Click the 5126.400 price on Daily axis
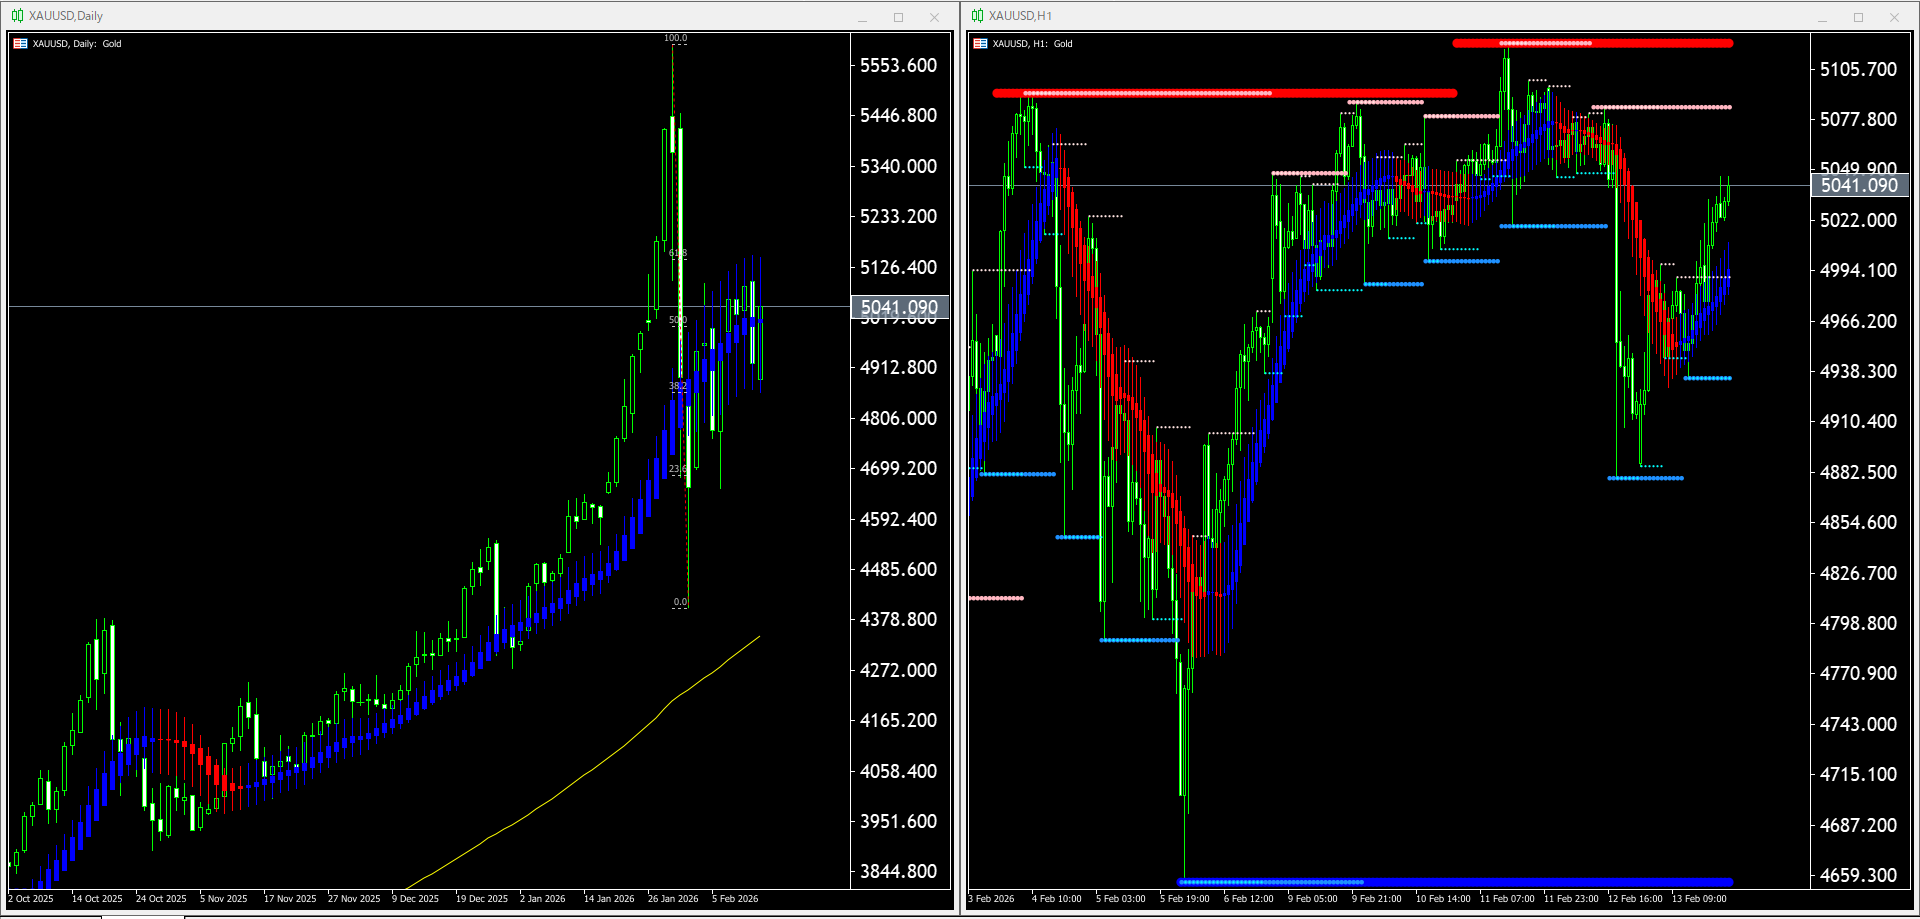The image size is (1920, 919). (898, 267)
